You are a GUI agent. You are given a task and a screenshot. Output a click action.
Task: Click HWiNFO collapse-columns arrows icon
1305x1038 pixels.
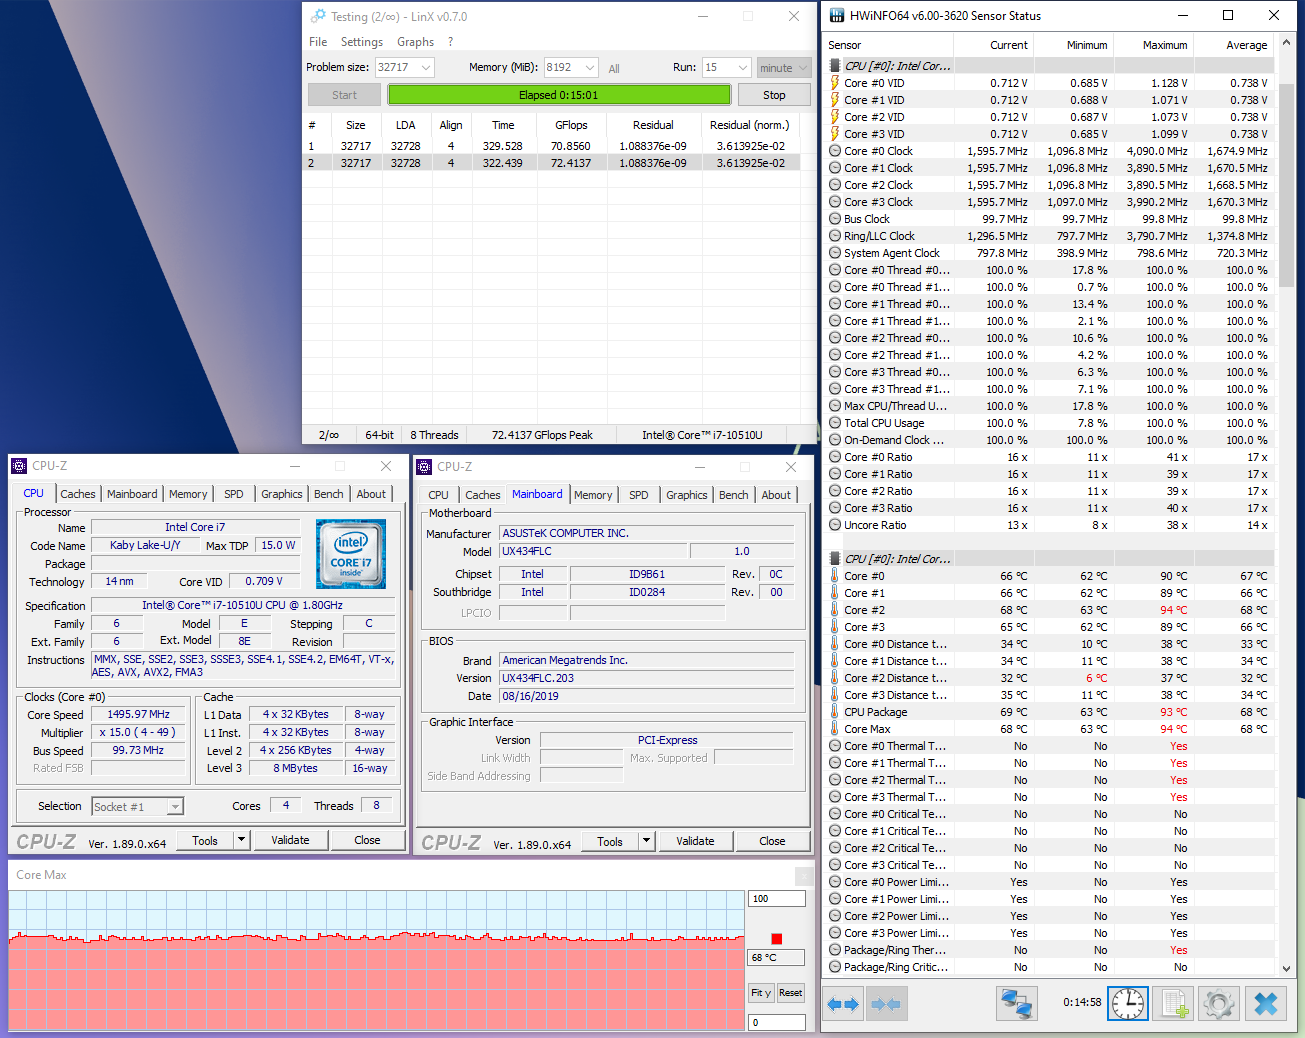[886, 1004]
